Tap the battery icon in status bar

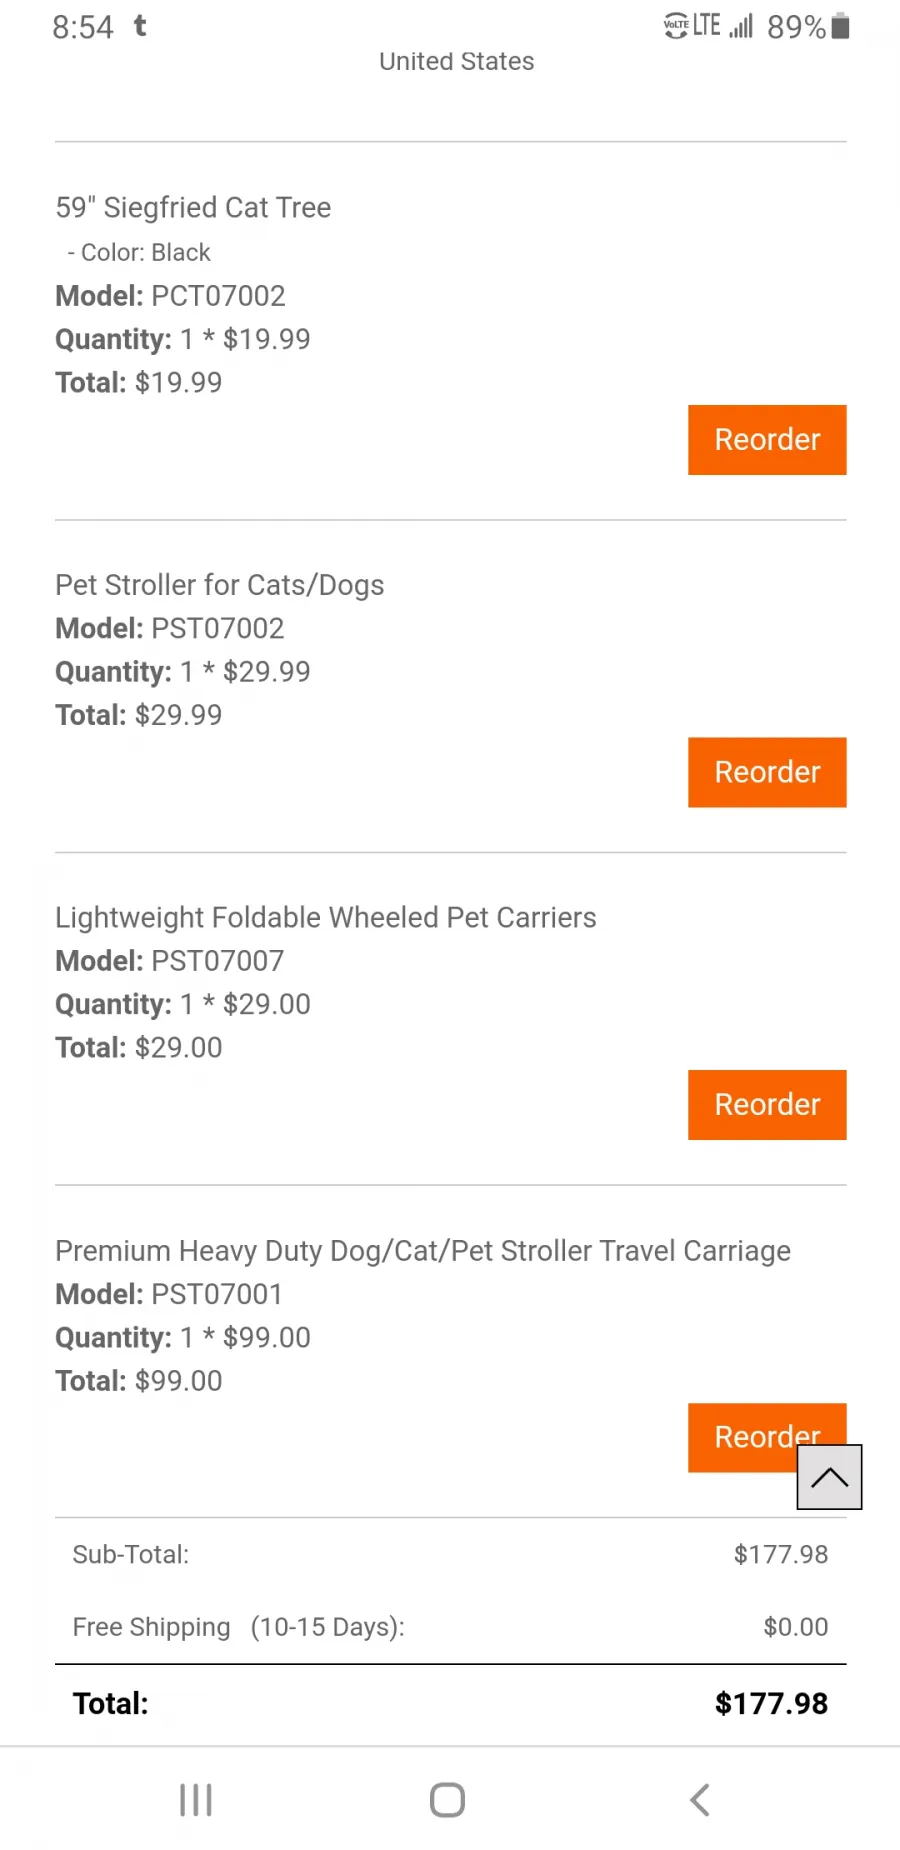tap(841, 26)
